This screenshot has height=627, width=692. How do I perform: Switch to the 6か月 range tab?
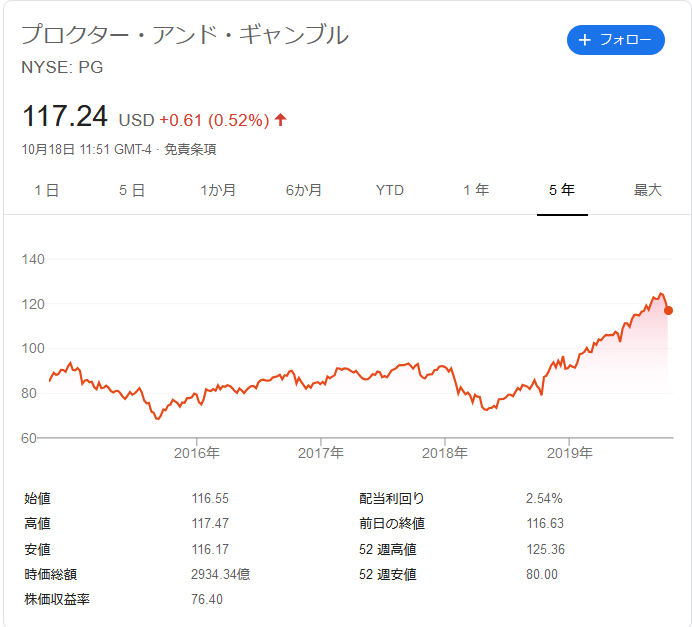304,190
